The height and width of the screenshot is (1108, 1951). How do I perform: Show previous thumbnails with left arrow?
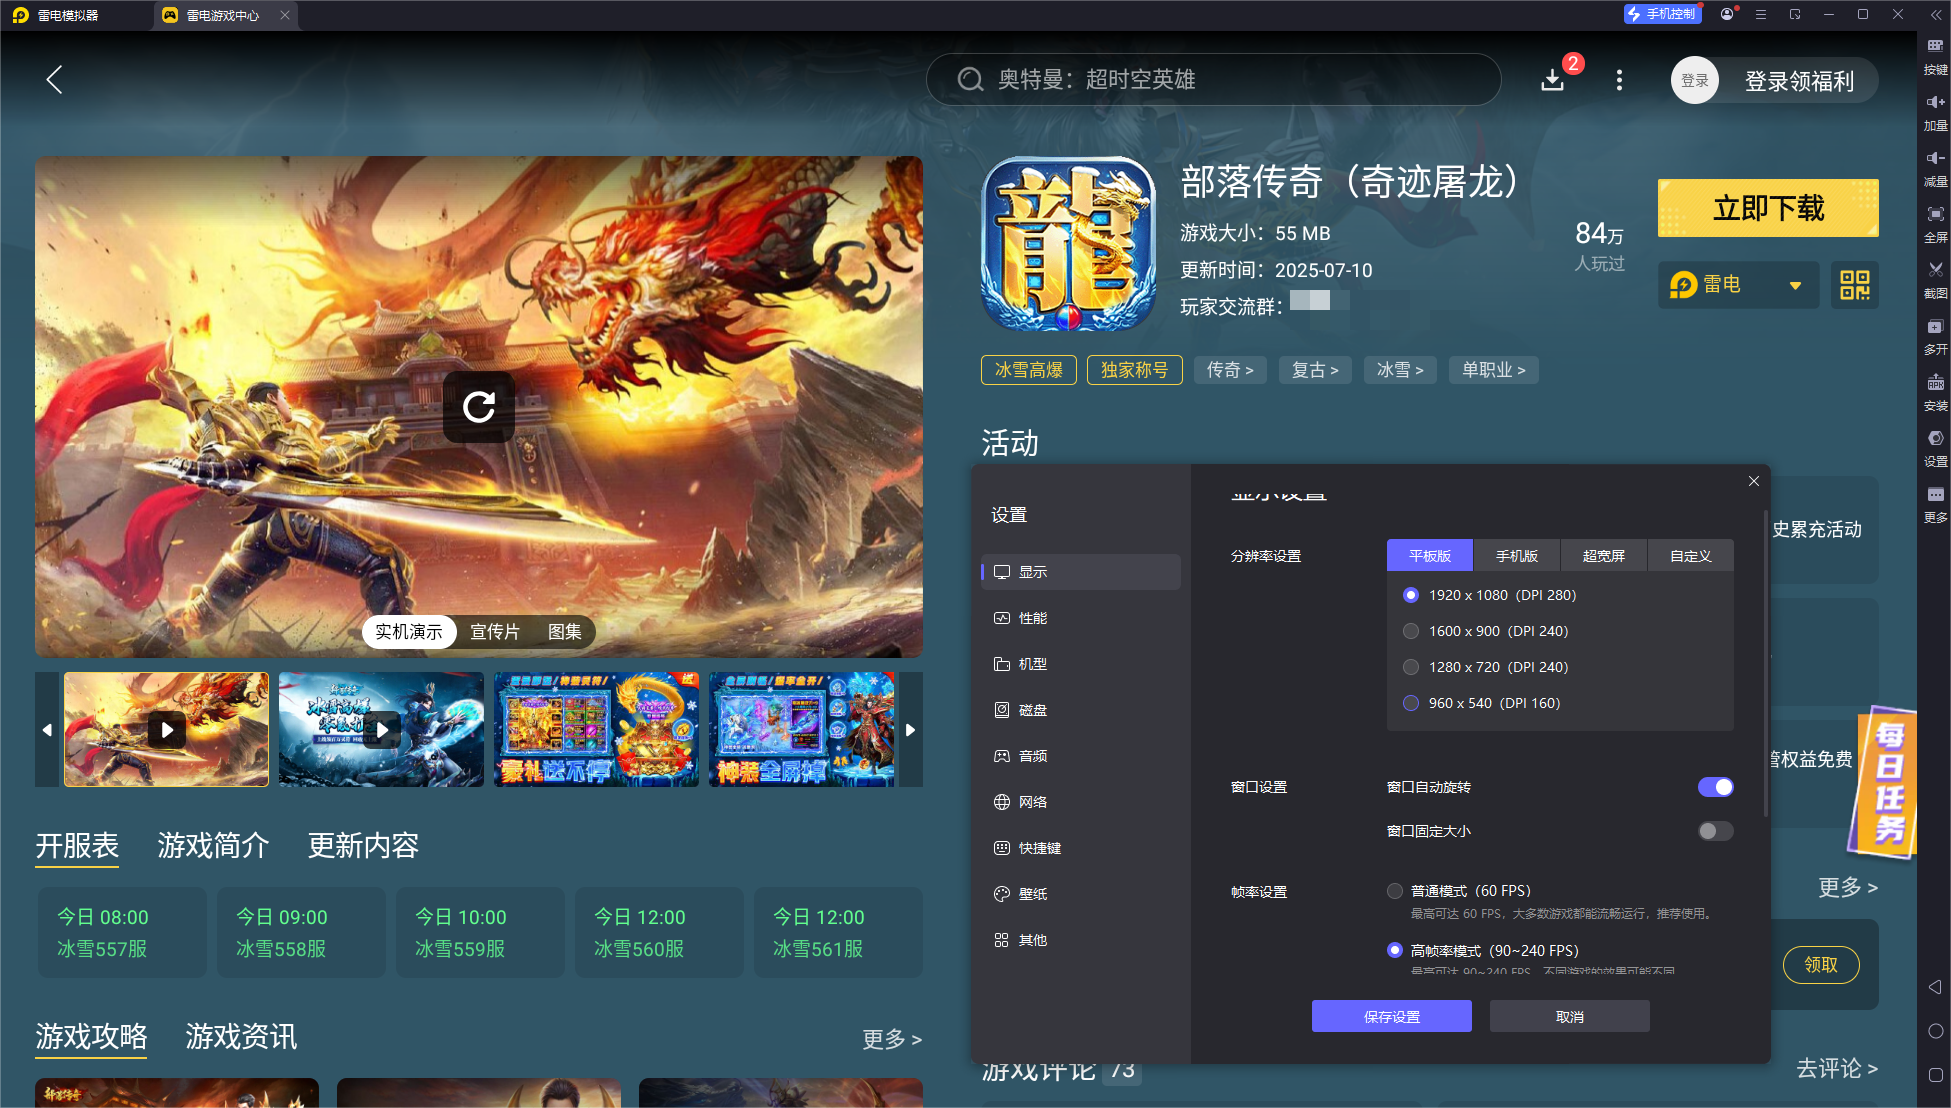pyautogui.click(x=47, y=730)
